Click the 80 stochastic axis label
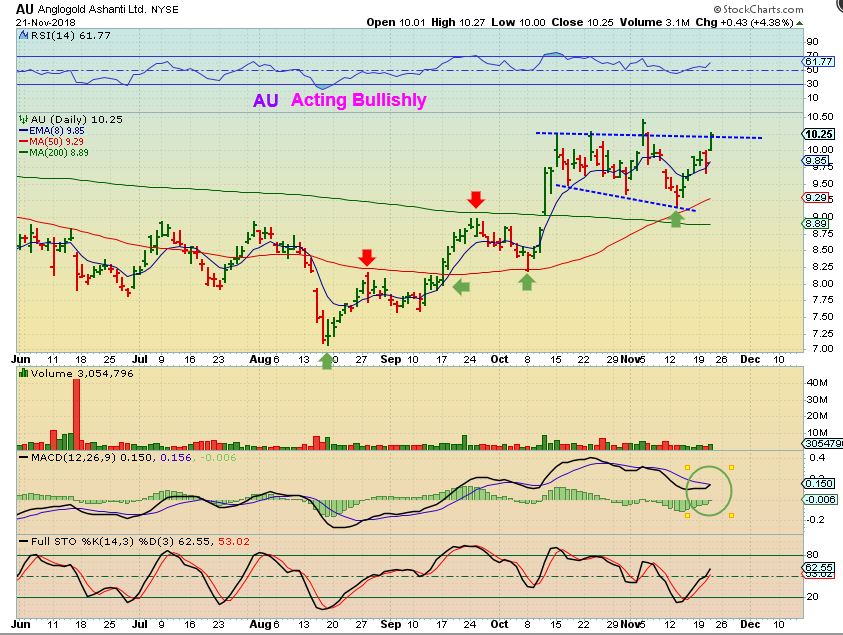This screenshot has height=635, width=843. (812, 554)
